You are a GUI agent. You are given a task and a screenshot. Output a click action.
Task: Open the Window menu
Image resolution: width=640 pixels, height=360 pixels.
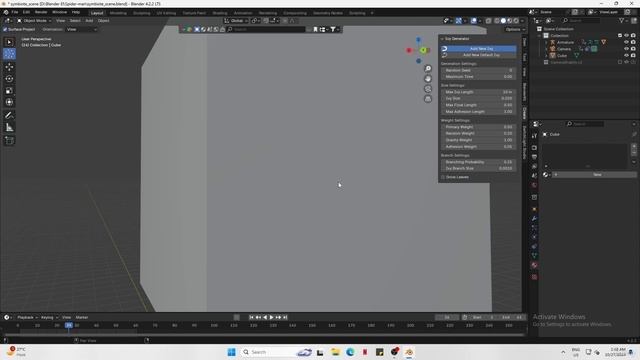[x=60, y=12]
